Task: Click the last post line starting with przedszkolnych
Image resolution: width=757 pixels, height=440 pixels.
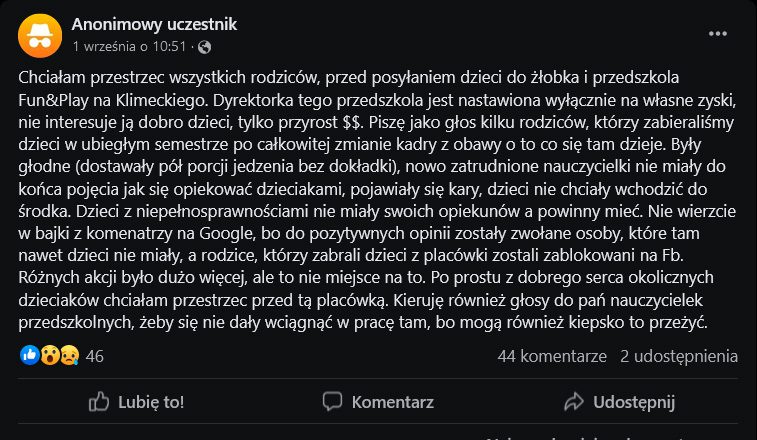Action: pyautogui.click(x=363, y=322)
